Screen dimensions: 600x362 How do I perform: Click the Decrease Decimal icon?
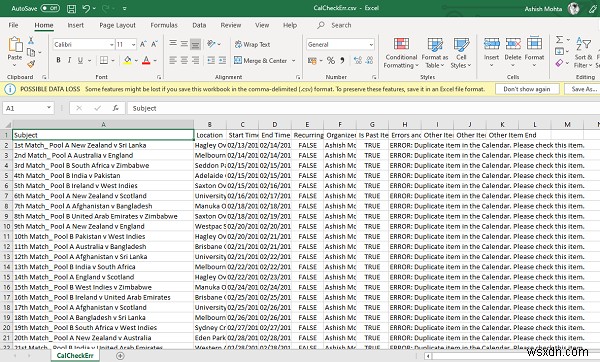(369, 60)
